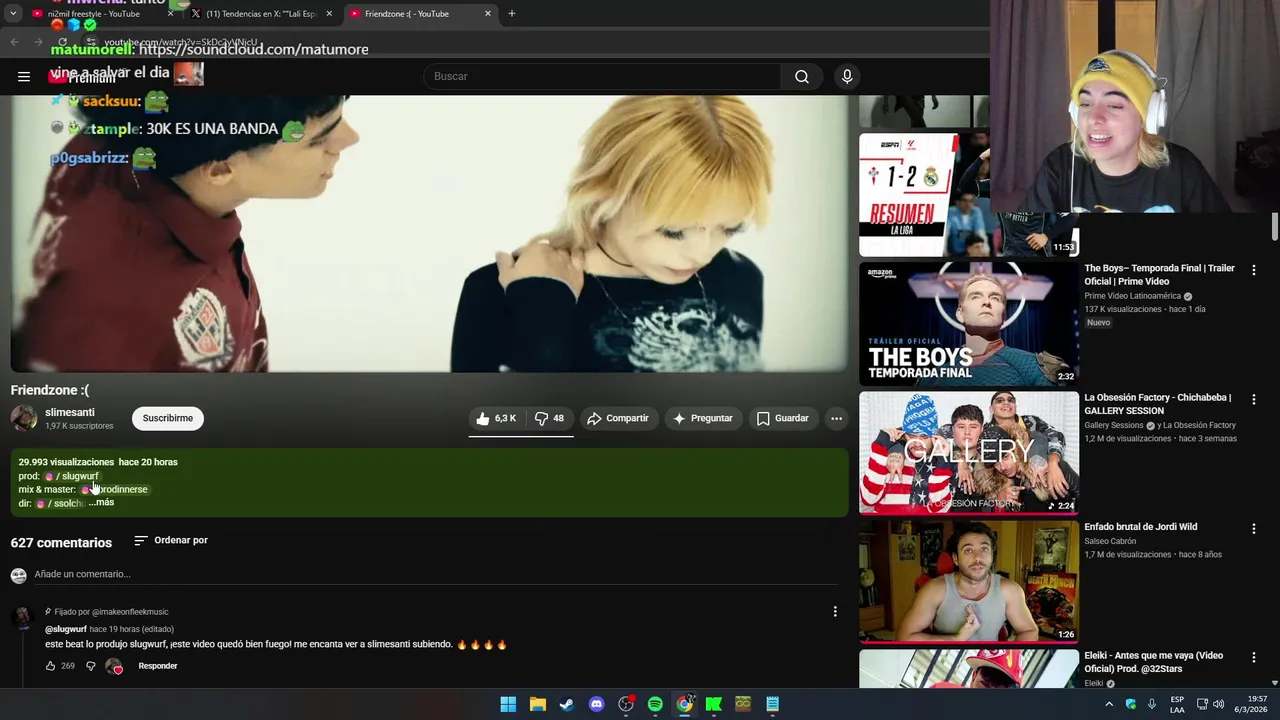
Task: Open options menu for the Eleiki video
Action: (1253, 657)
